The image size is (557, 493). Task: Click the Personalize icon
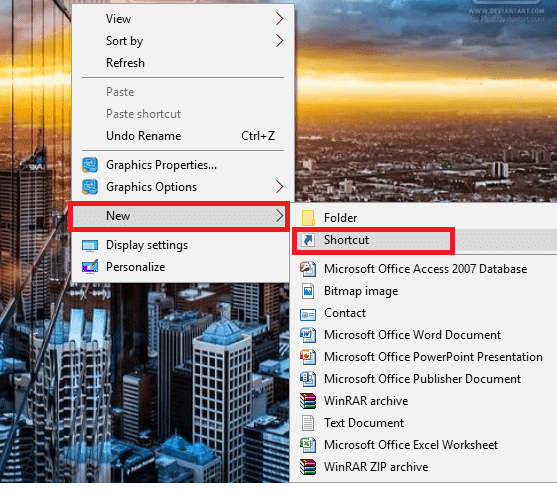[x=90, y=267]
